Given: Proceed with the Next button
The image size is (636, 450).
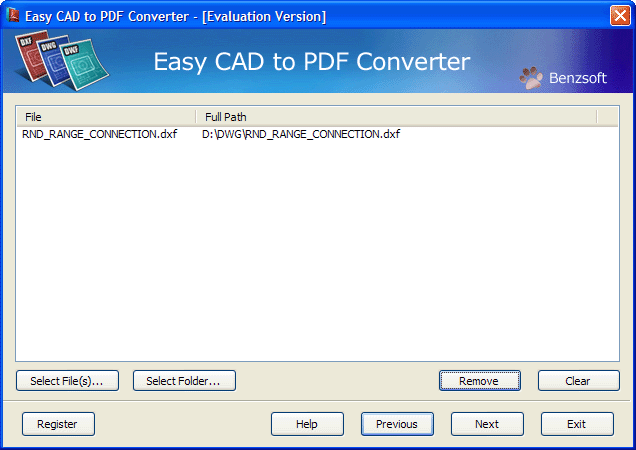Looking at the screenshot, I should point(487,424).
